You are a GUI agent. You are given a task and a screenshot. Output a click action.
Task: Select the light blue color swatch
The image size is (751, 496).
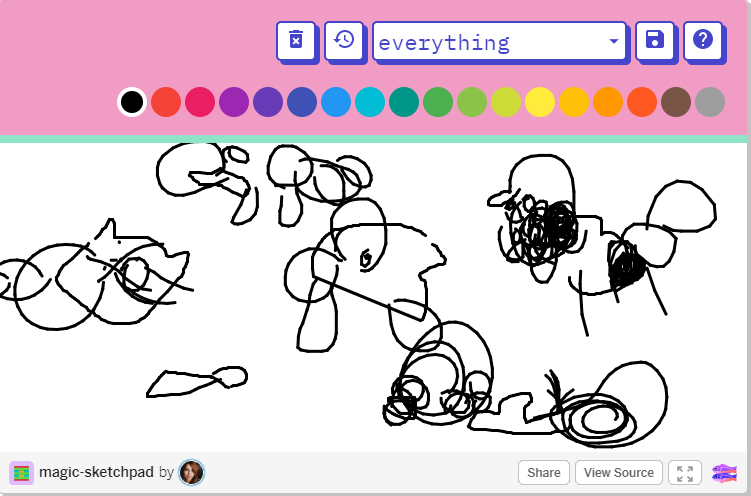coord(336,102)
